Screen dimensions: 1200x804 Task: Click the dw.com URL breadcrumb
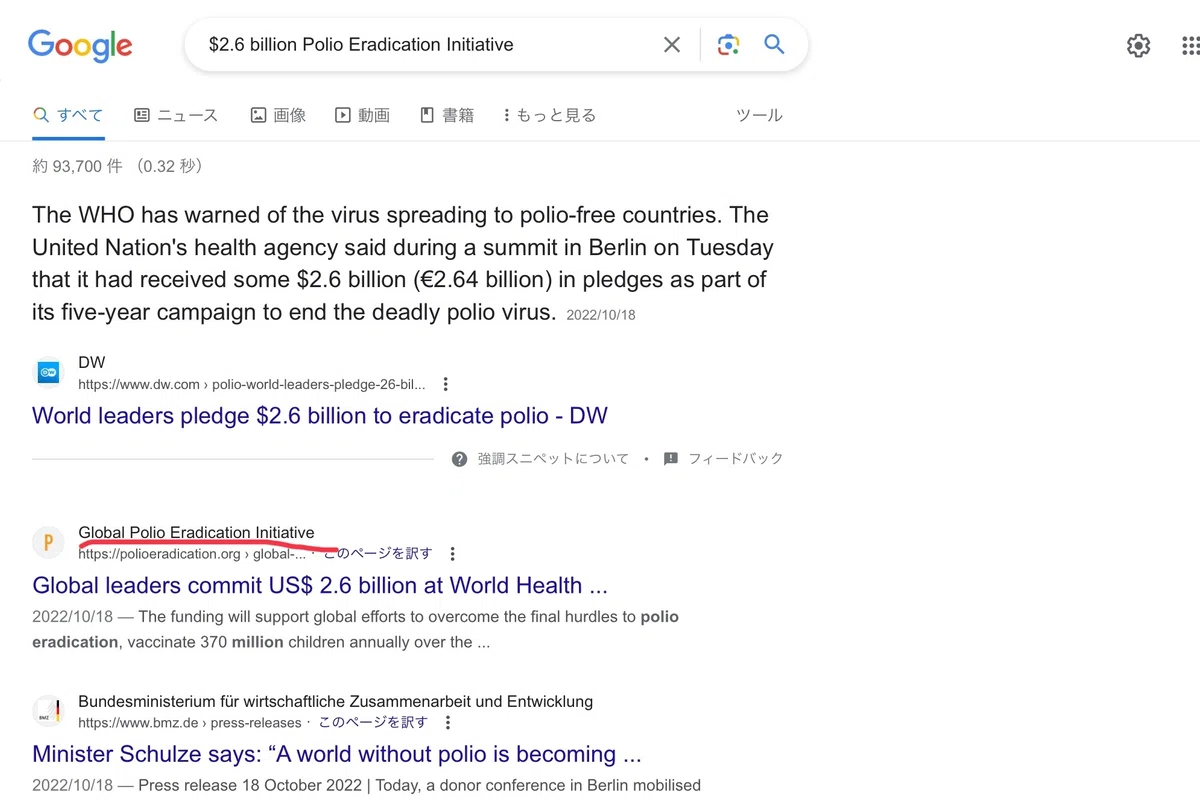(x=252, y=384)
